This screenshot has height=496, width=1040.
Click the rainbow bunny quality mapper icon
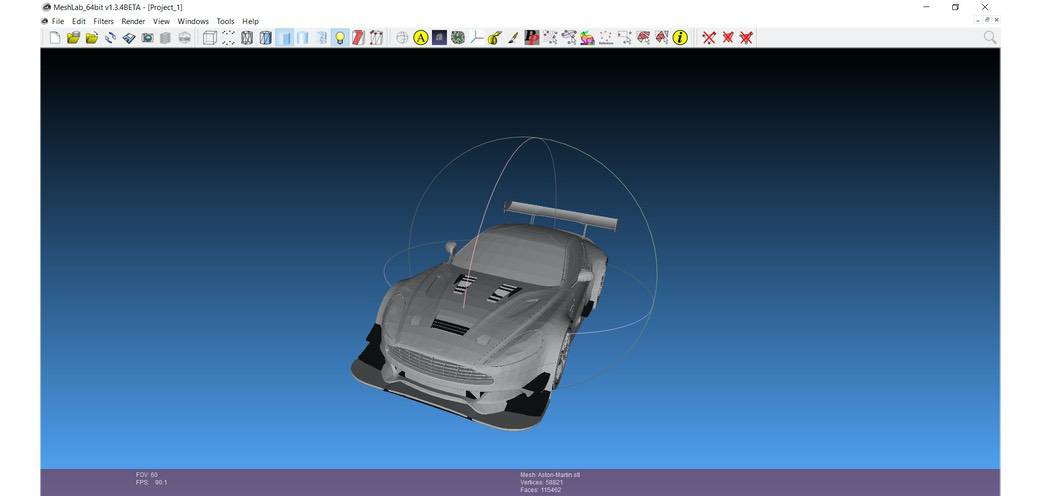point(587,38)
